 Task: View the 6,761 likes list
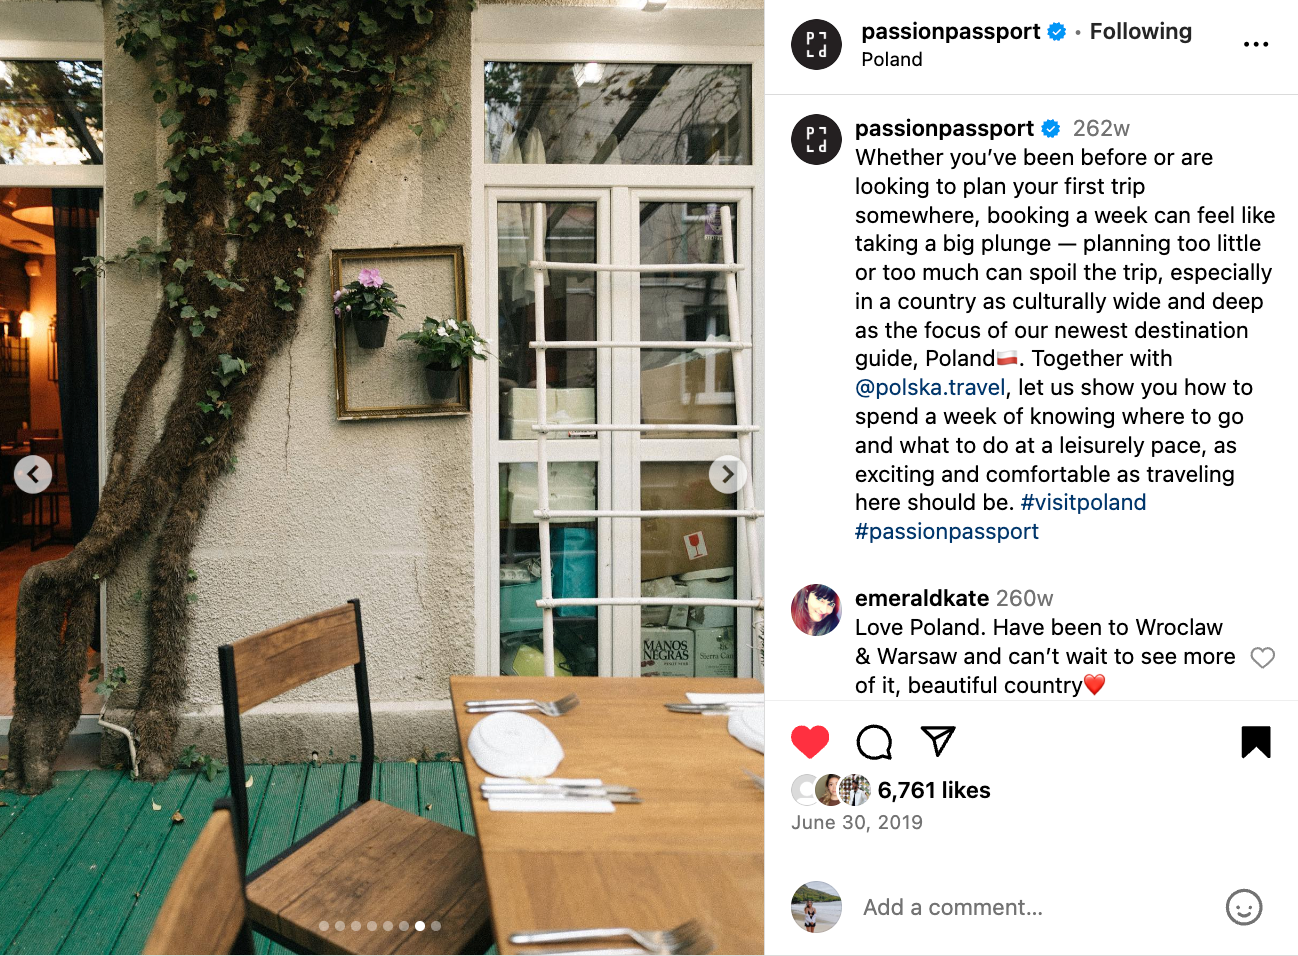coord(934,790)
